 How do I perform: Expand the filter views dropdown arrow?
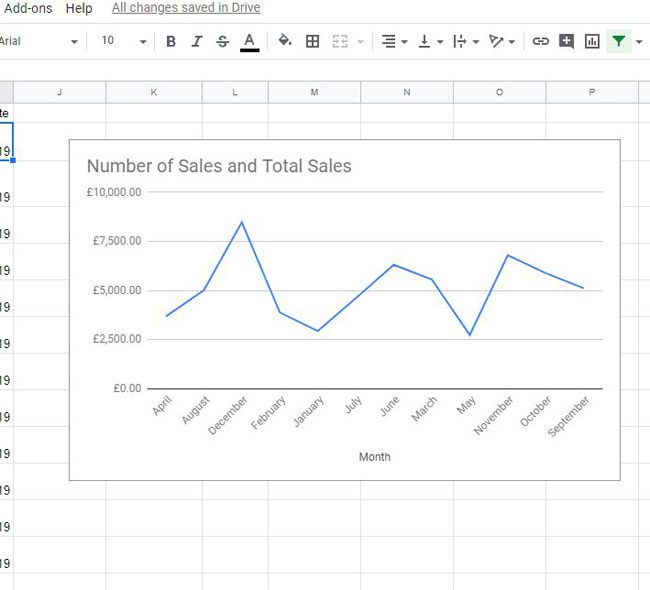[x=639, y=42]
